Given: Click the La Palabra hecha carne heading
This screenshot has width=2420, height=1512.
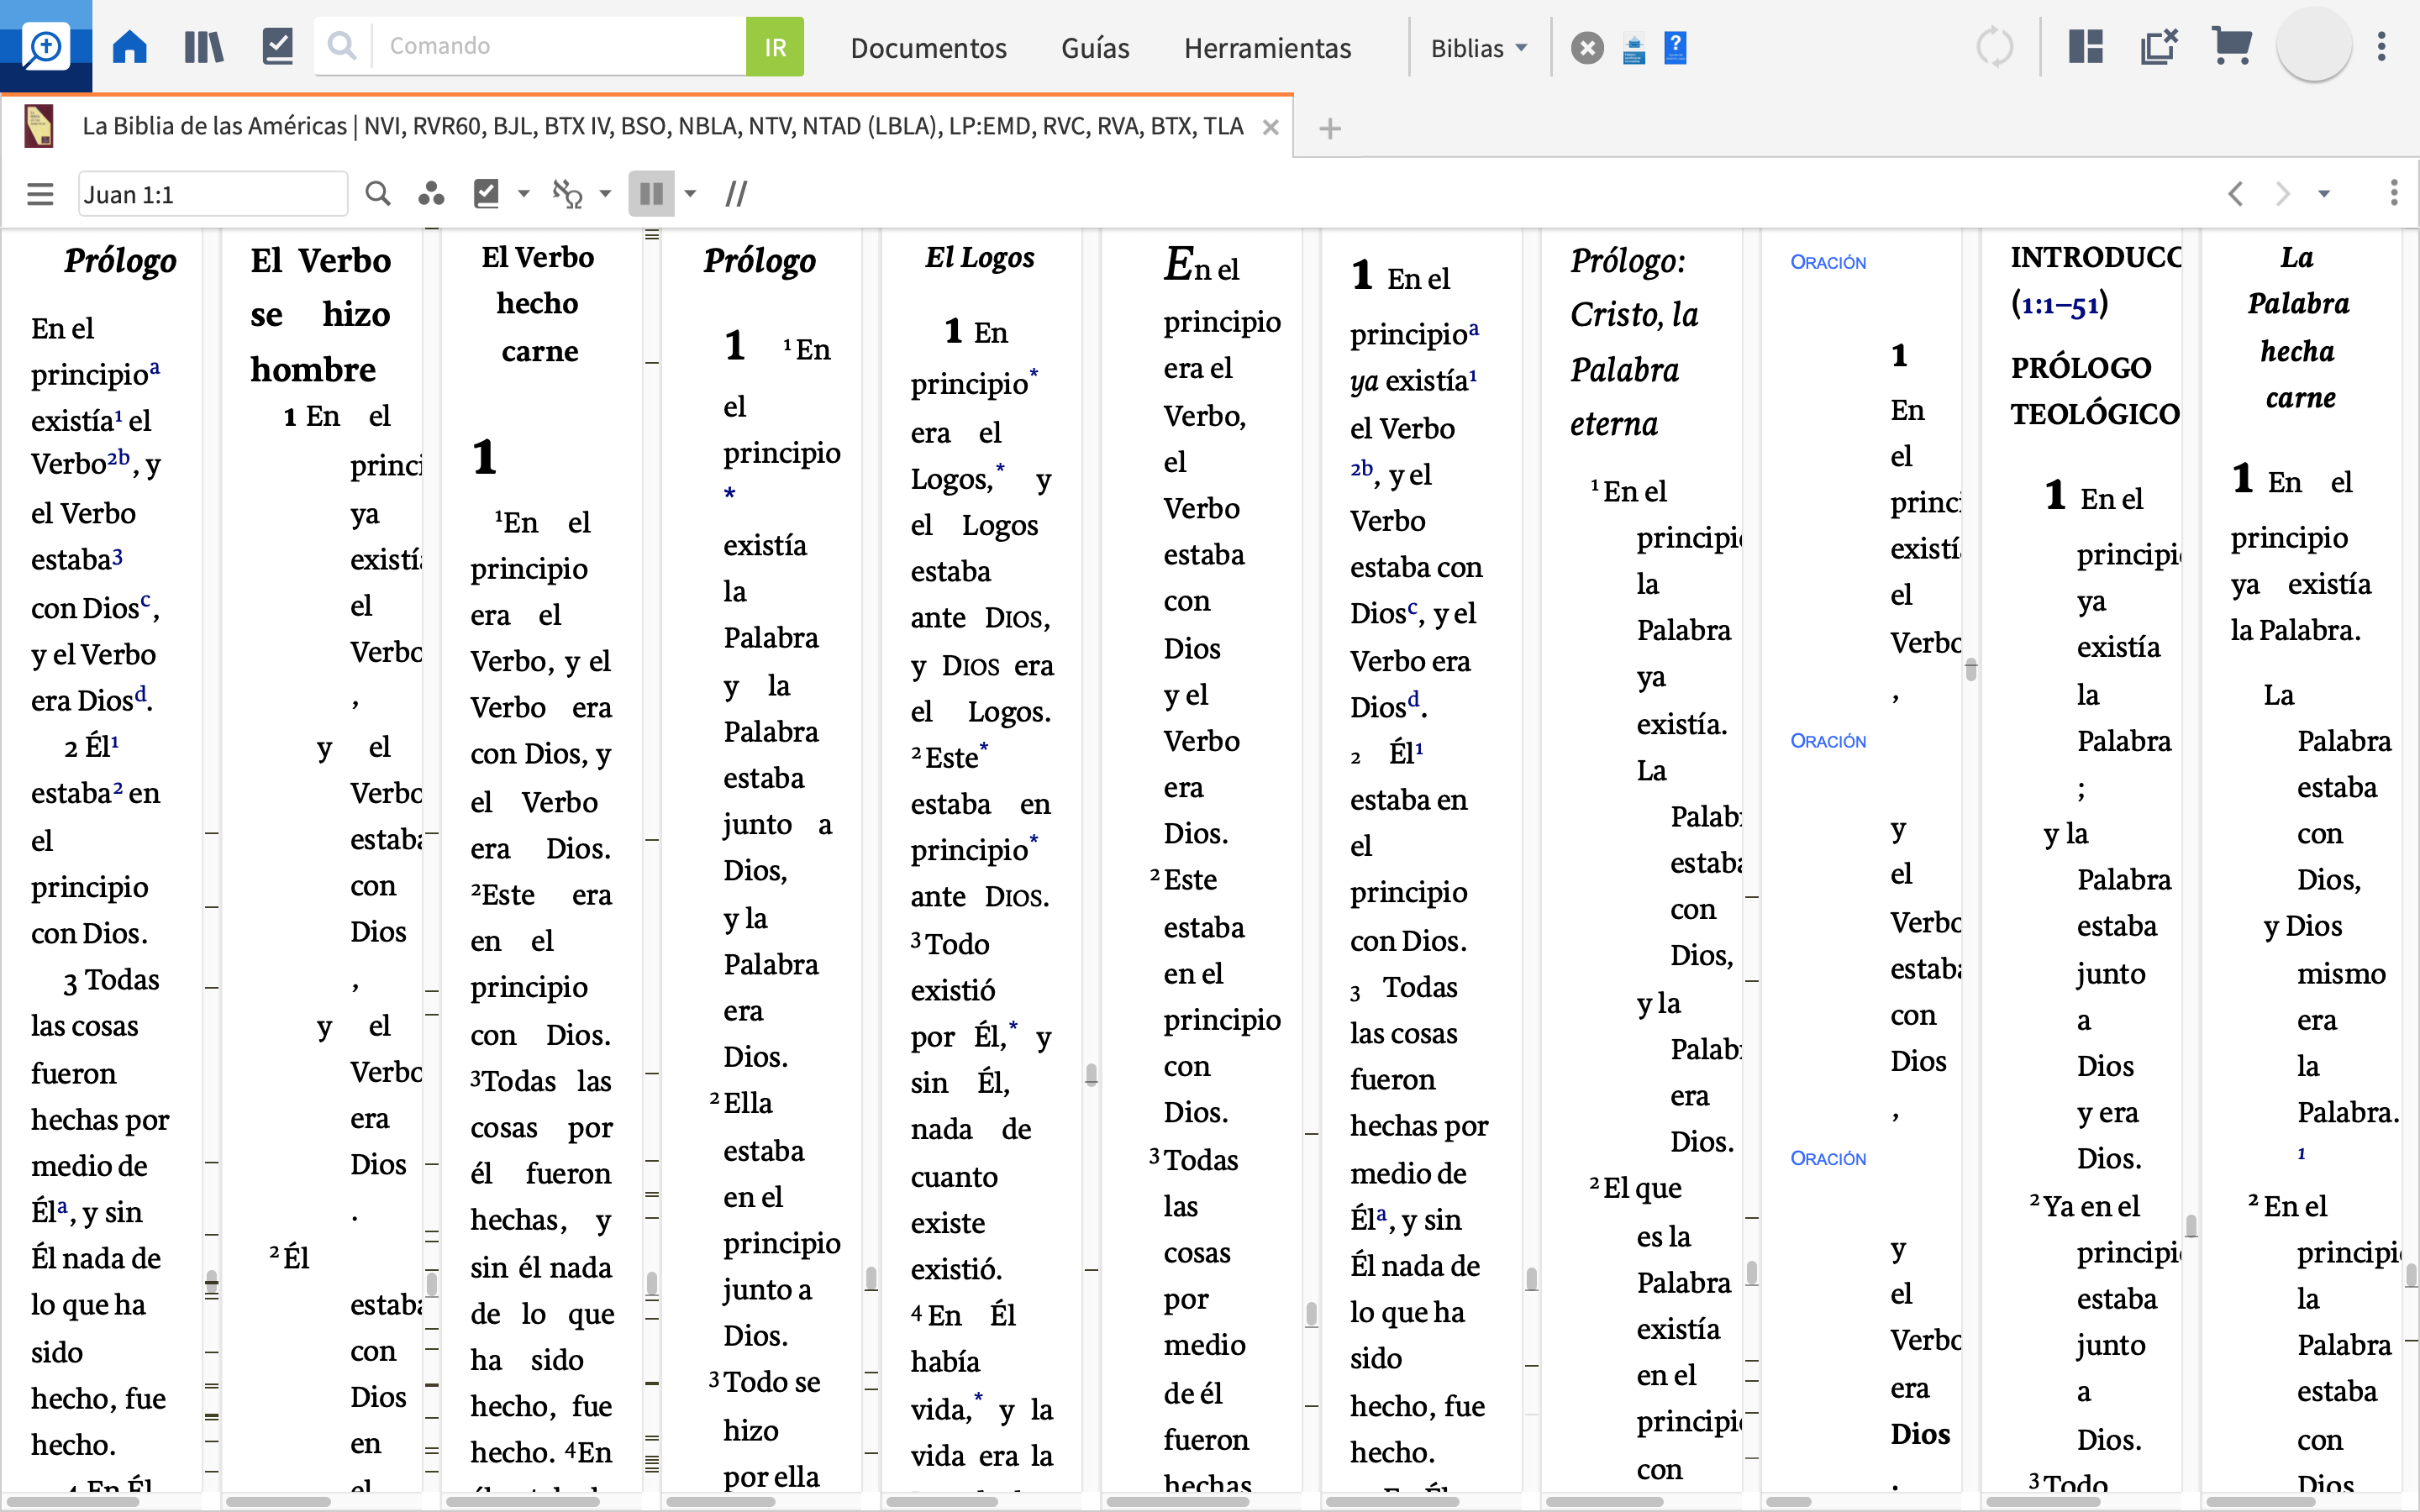Looking at the screenshot, I should 2298,327.
